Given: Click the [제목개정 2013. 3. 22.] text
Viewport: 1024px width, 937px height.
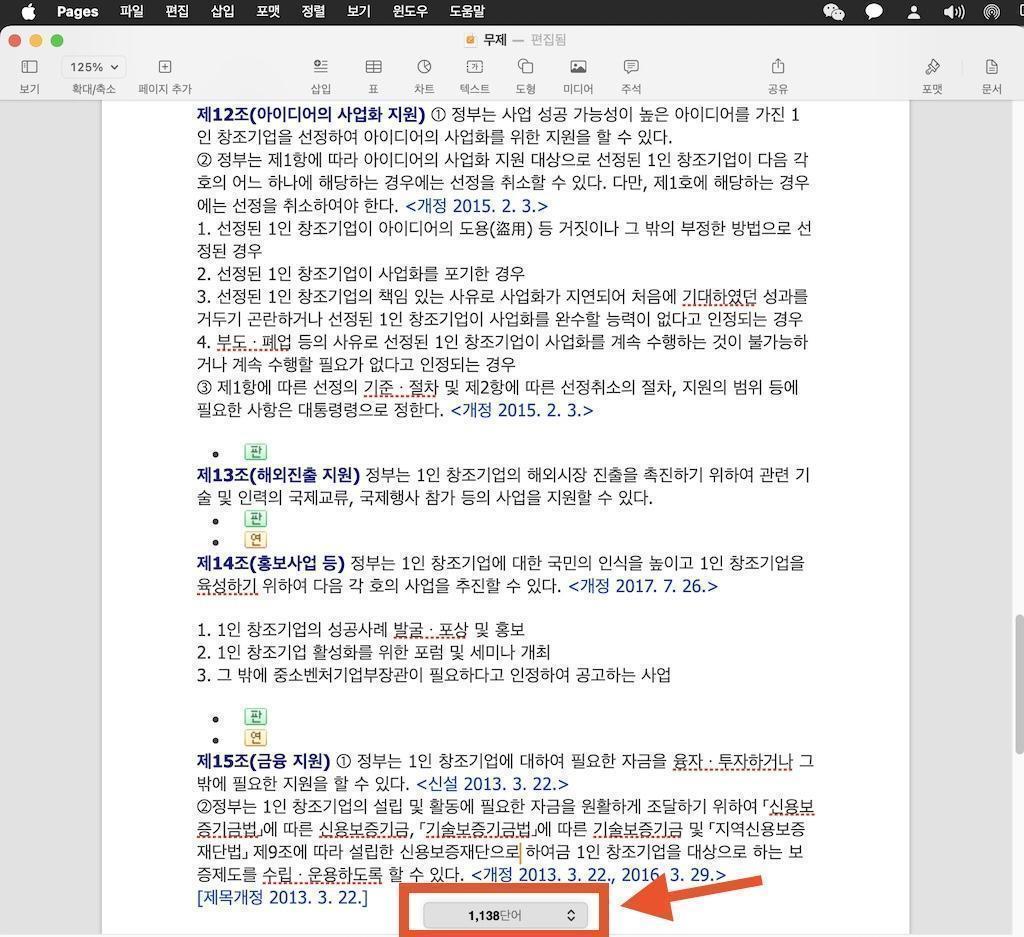Looking at the screenshot, I should (282, 898).
